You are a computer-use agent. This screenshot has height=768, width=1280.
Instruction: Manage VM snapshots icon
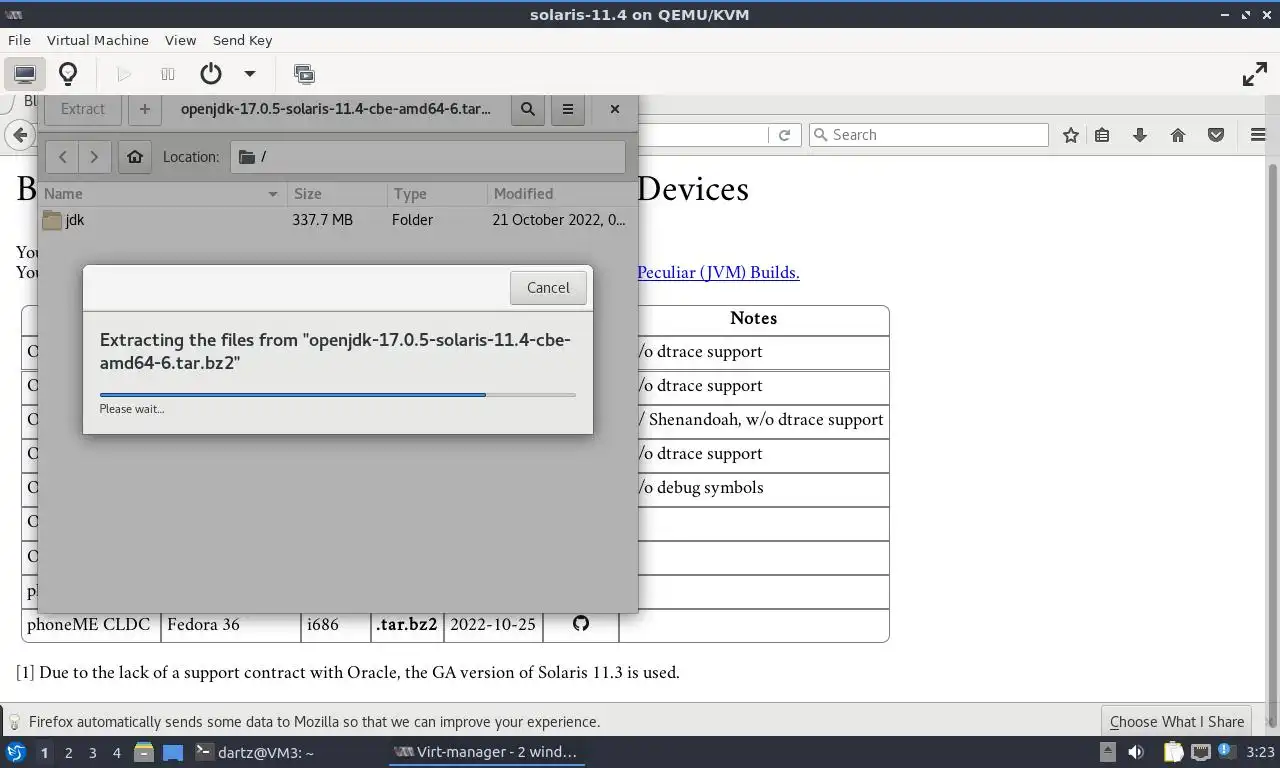[304, 74]
